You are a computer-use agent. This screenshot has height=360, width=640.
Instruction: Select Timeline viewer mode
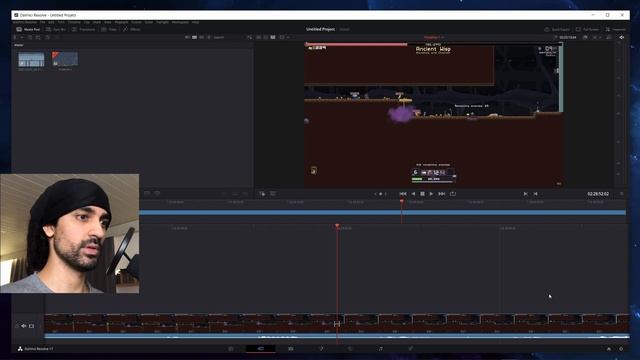[273, 37]
